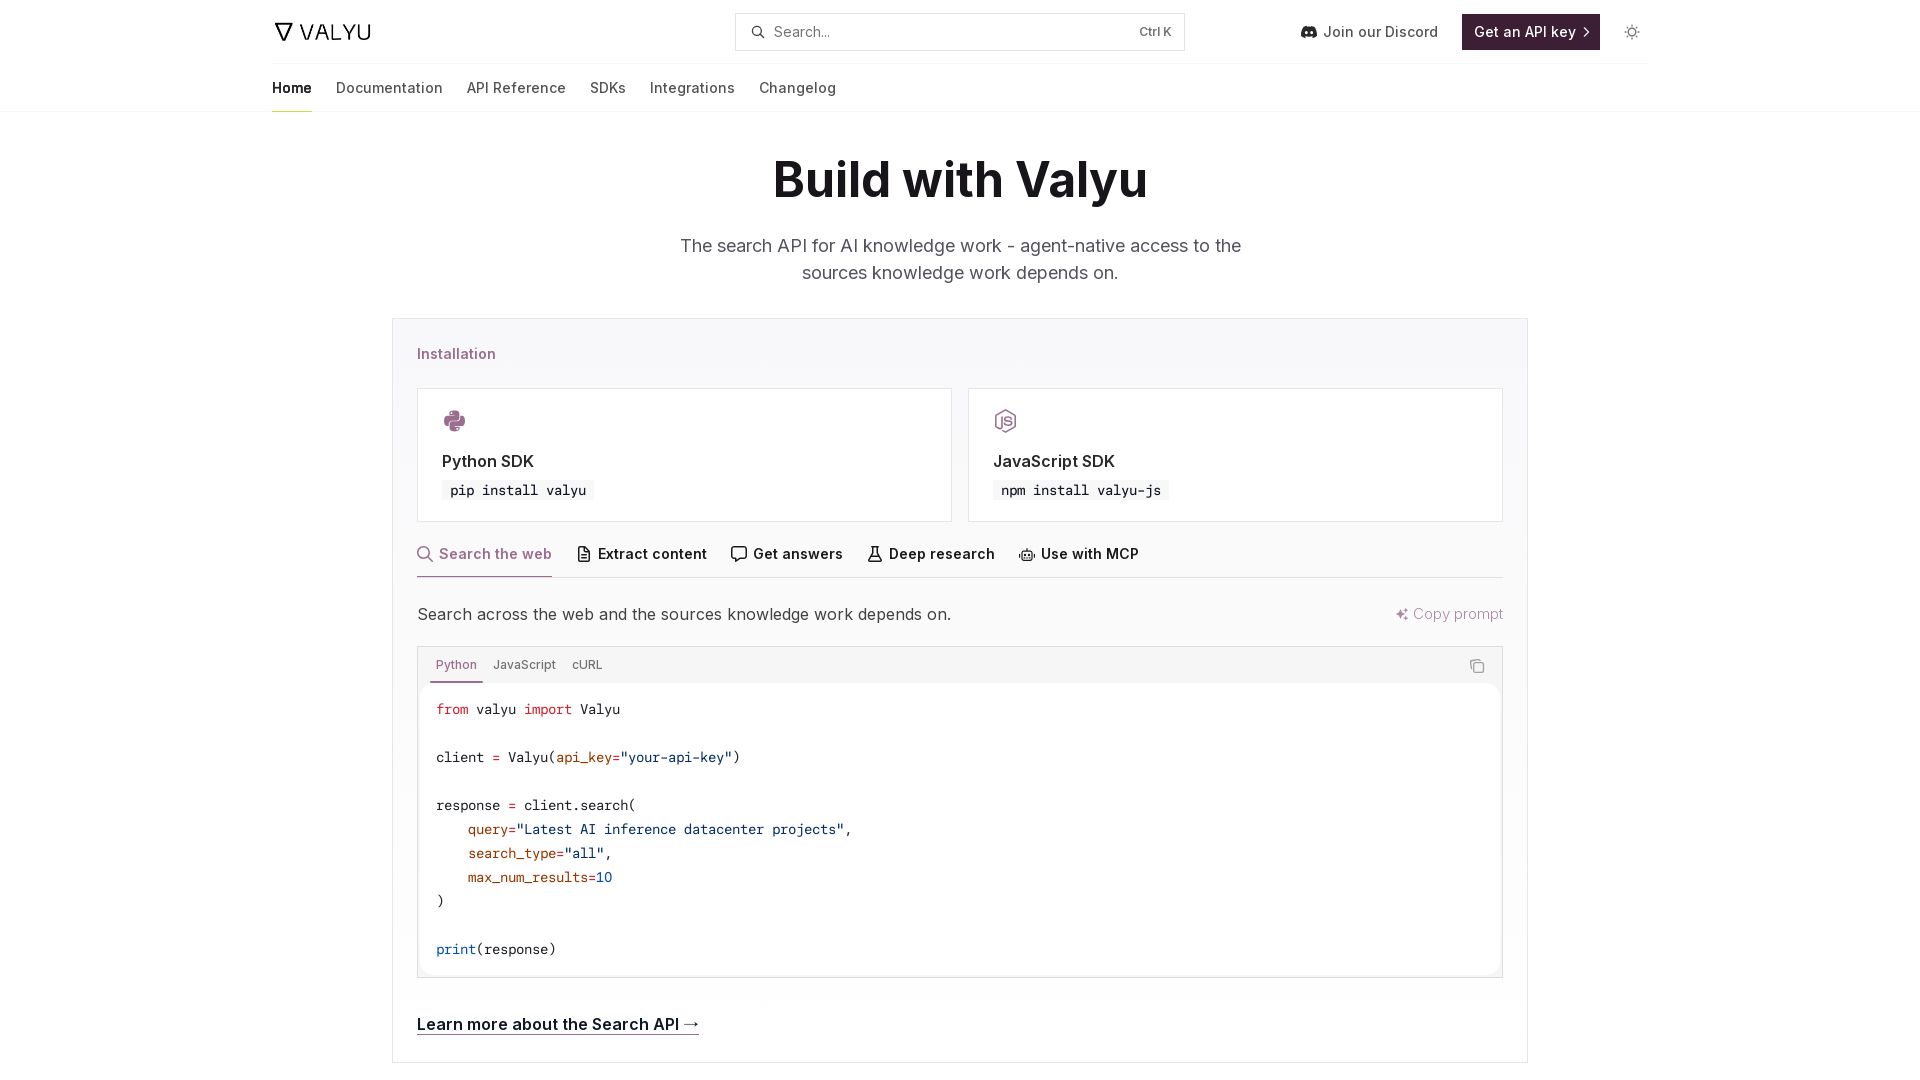Click the code line with api_key="your-api-key"
The width and height of the screenshot is (1920, 1080).
[x=588, y=757]
